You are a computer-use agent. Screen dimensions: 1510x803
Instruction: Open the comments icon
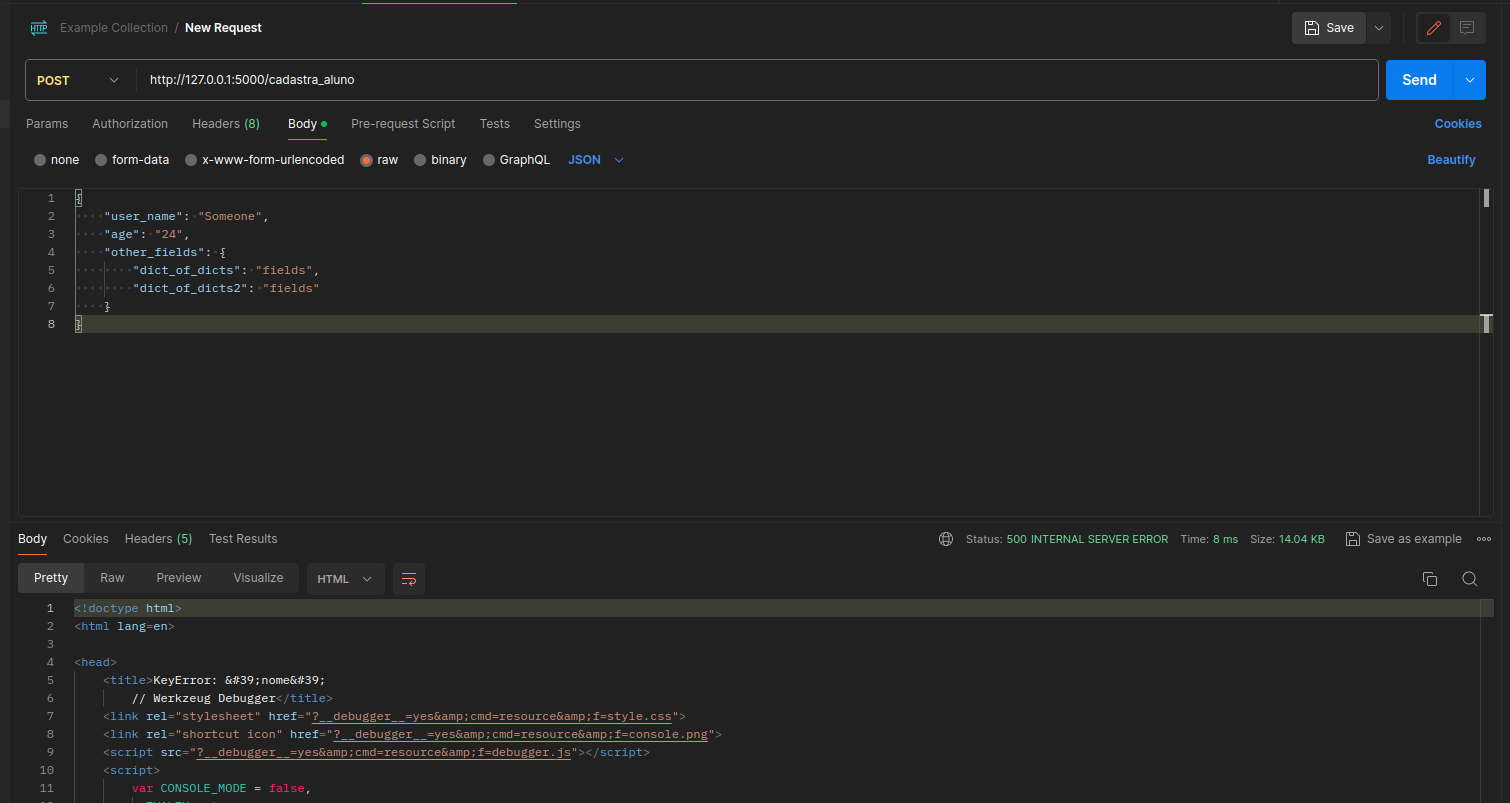tap(1467, 28)
